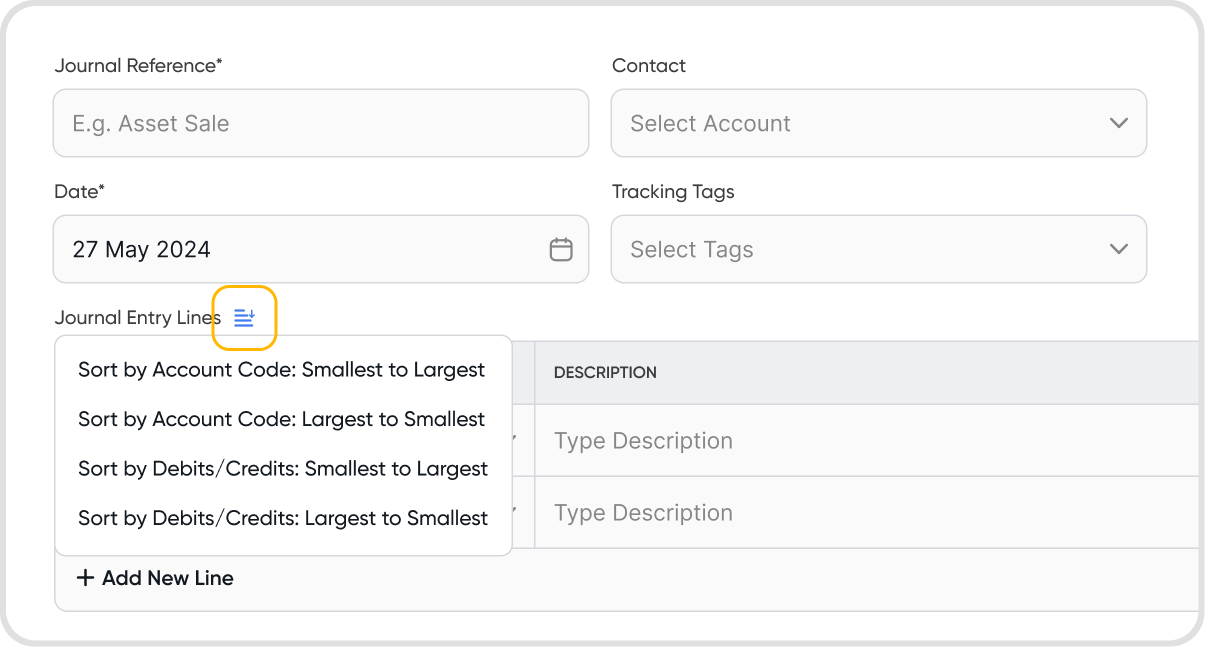The image size is (1205, 647).
Task: Focus the Journal Reference input field
Action: (320, 123)
